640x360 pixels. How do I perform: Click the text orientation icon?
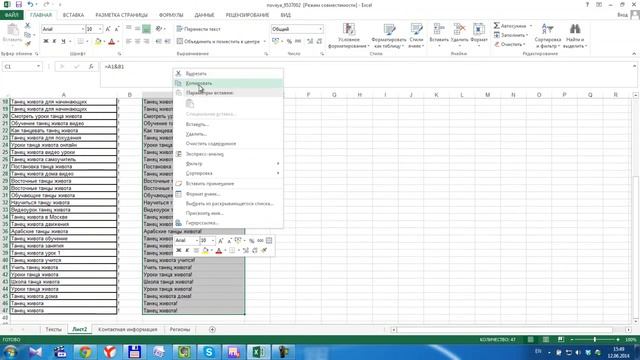pyautogui.click(x=159, y=29)
